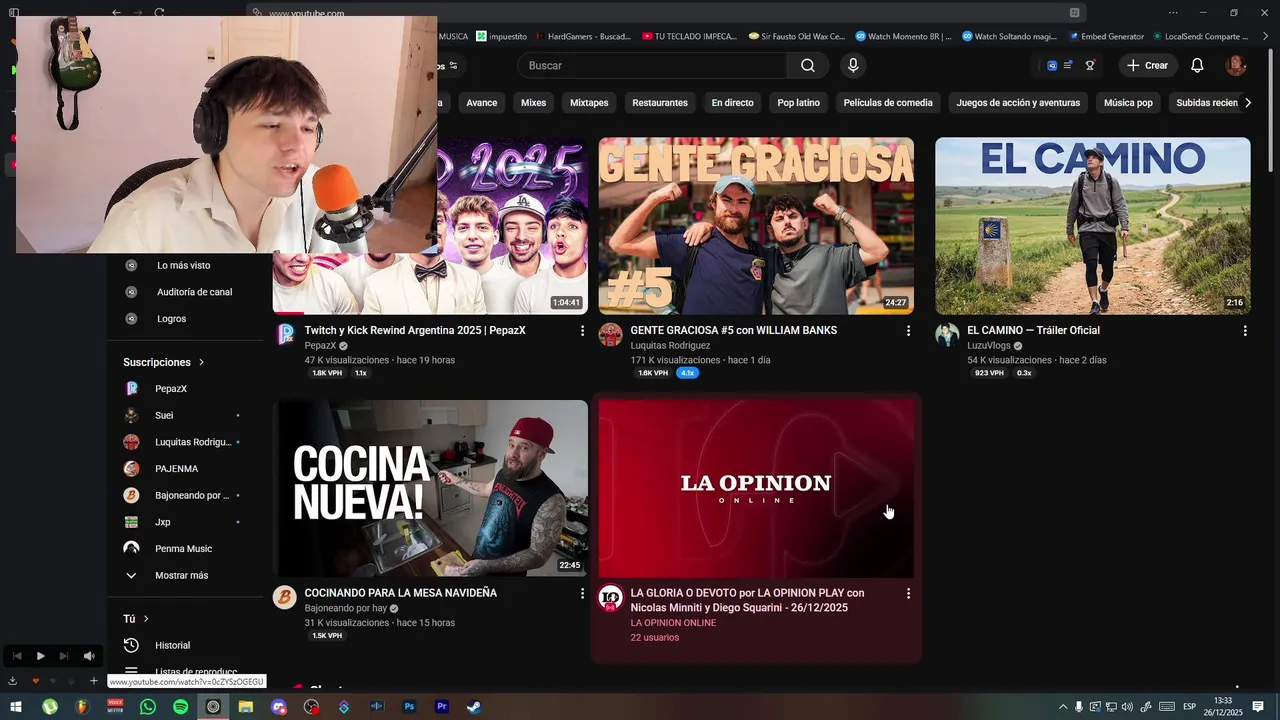Open WhatsApp from the taskbar
This screenshot has height=720, width=1280.
[148, 707]
